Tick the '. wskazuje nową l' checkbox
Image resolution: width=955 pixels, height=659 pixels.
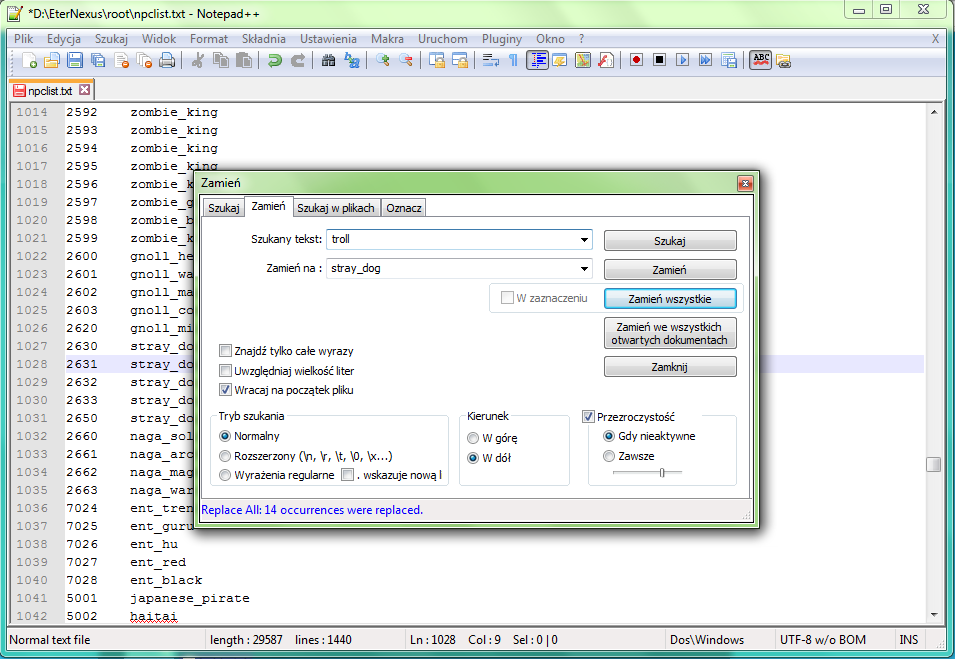click(347, 475)
